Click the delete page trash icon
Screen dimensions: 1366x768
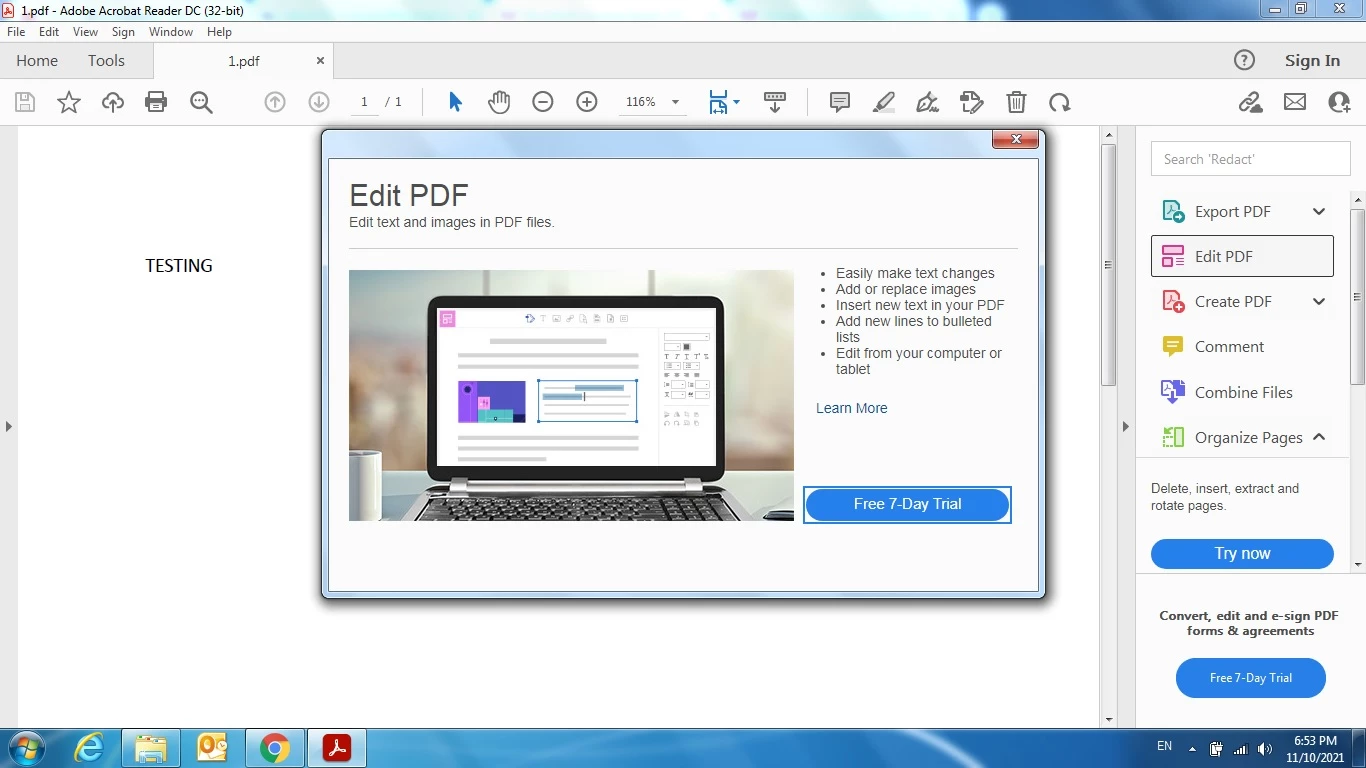[1016, 102]
